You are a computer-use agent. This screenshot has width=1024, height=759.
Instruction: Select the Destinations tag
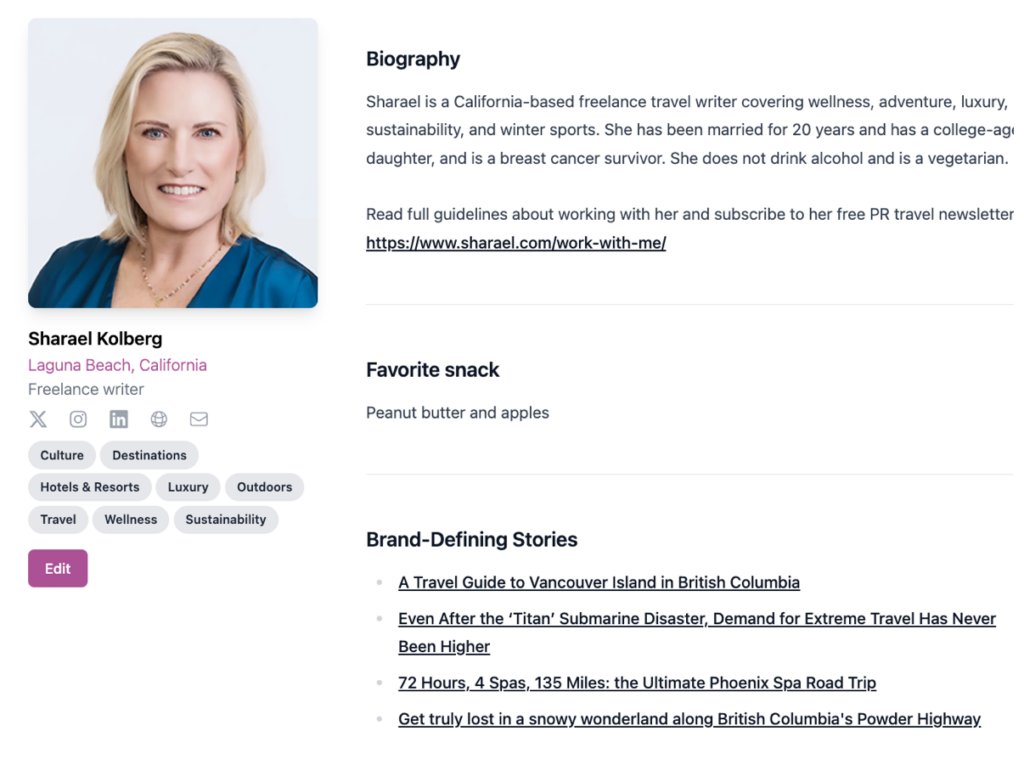[149, 455]
